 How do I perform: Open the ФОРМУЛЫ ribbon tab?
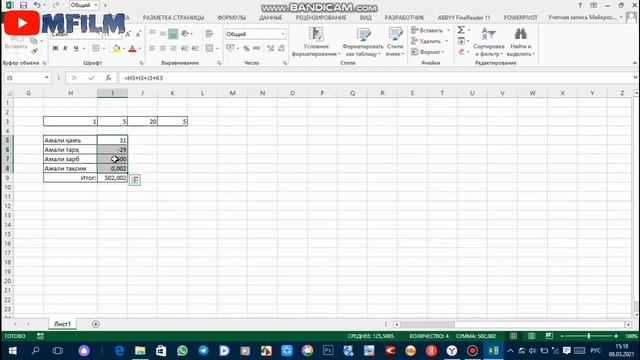pos(231,18)
